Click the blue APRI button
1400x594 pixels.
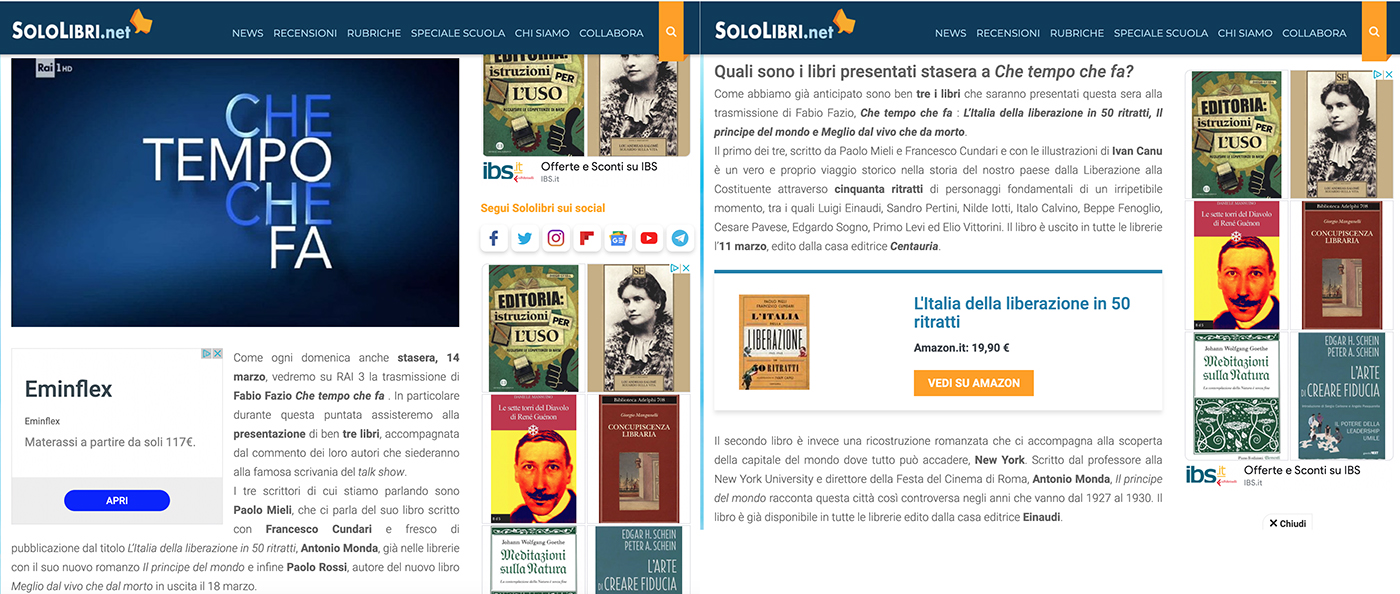pos(117,501)
